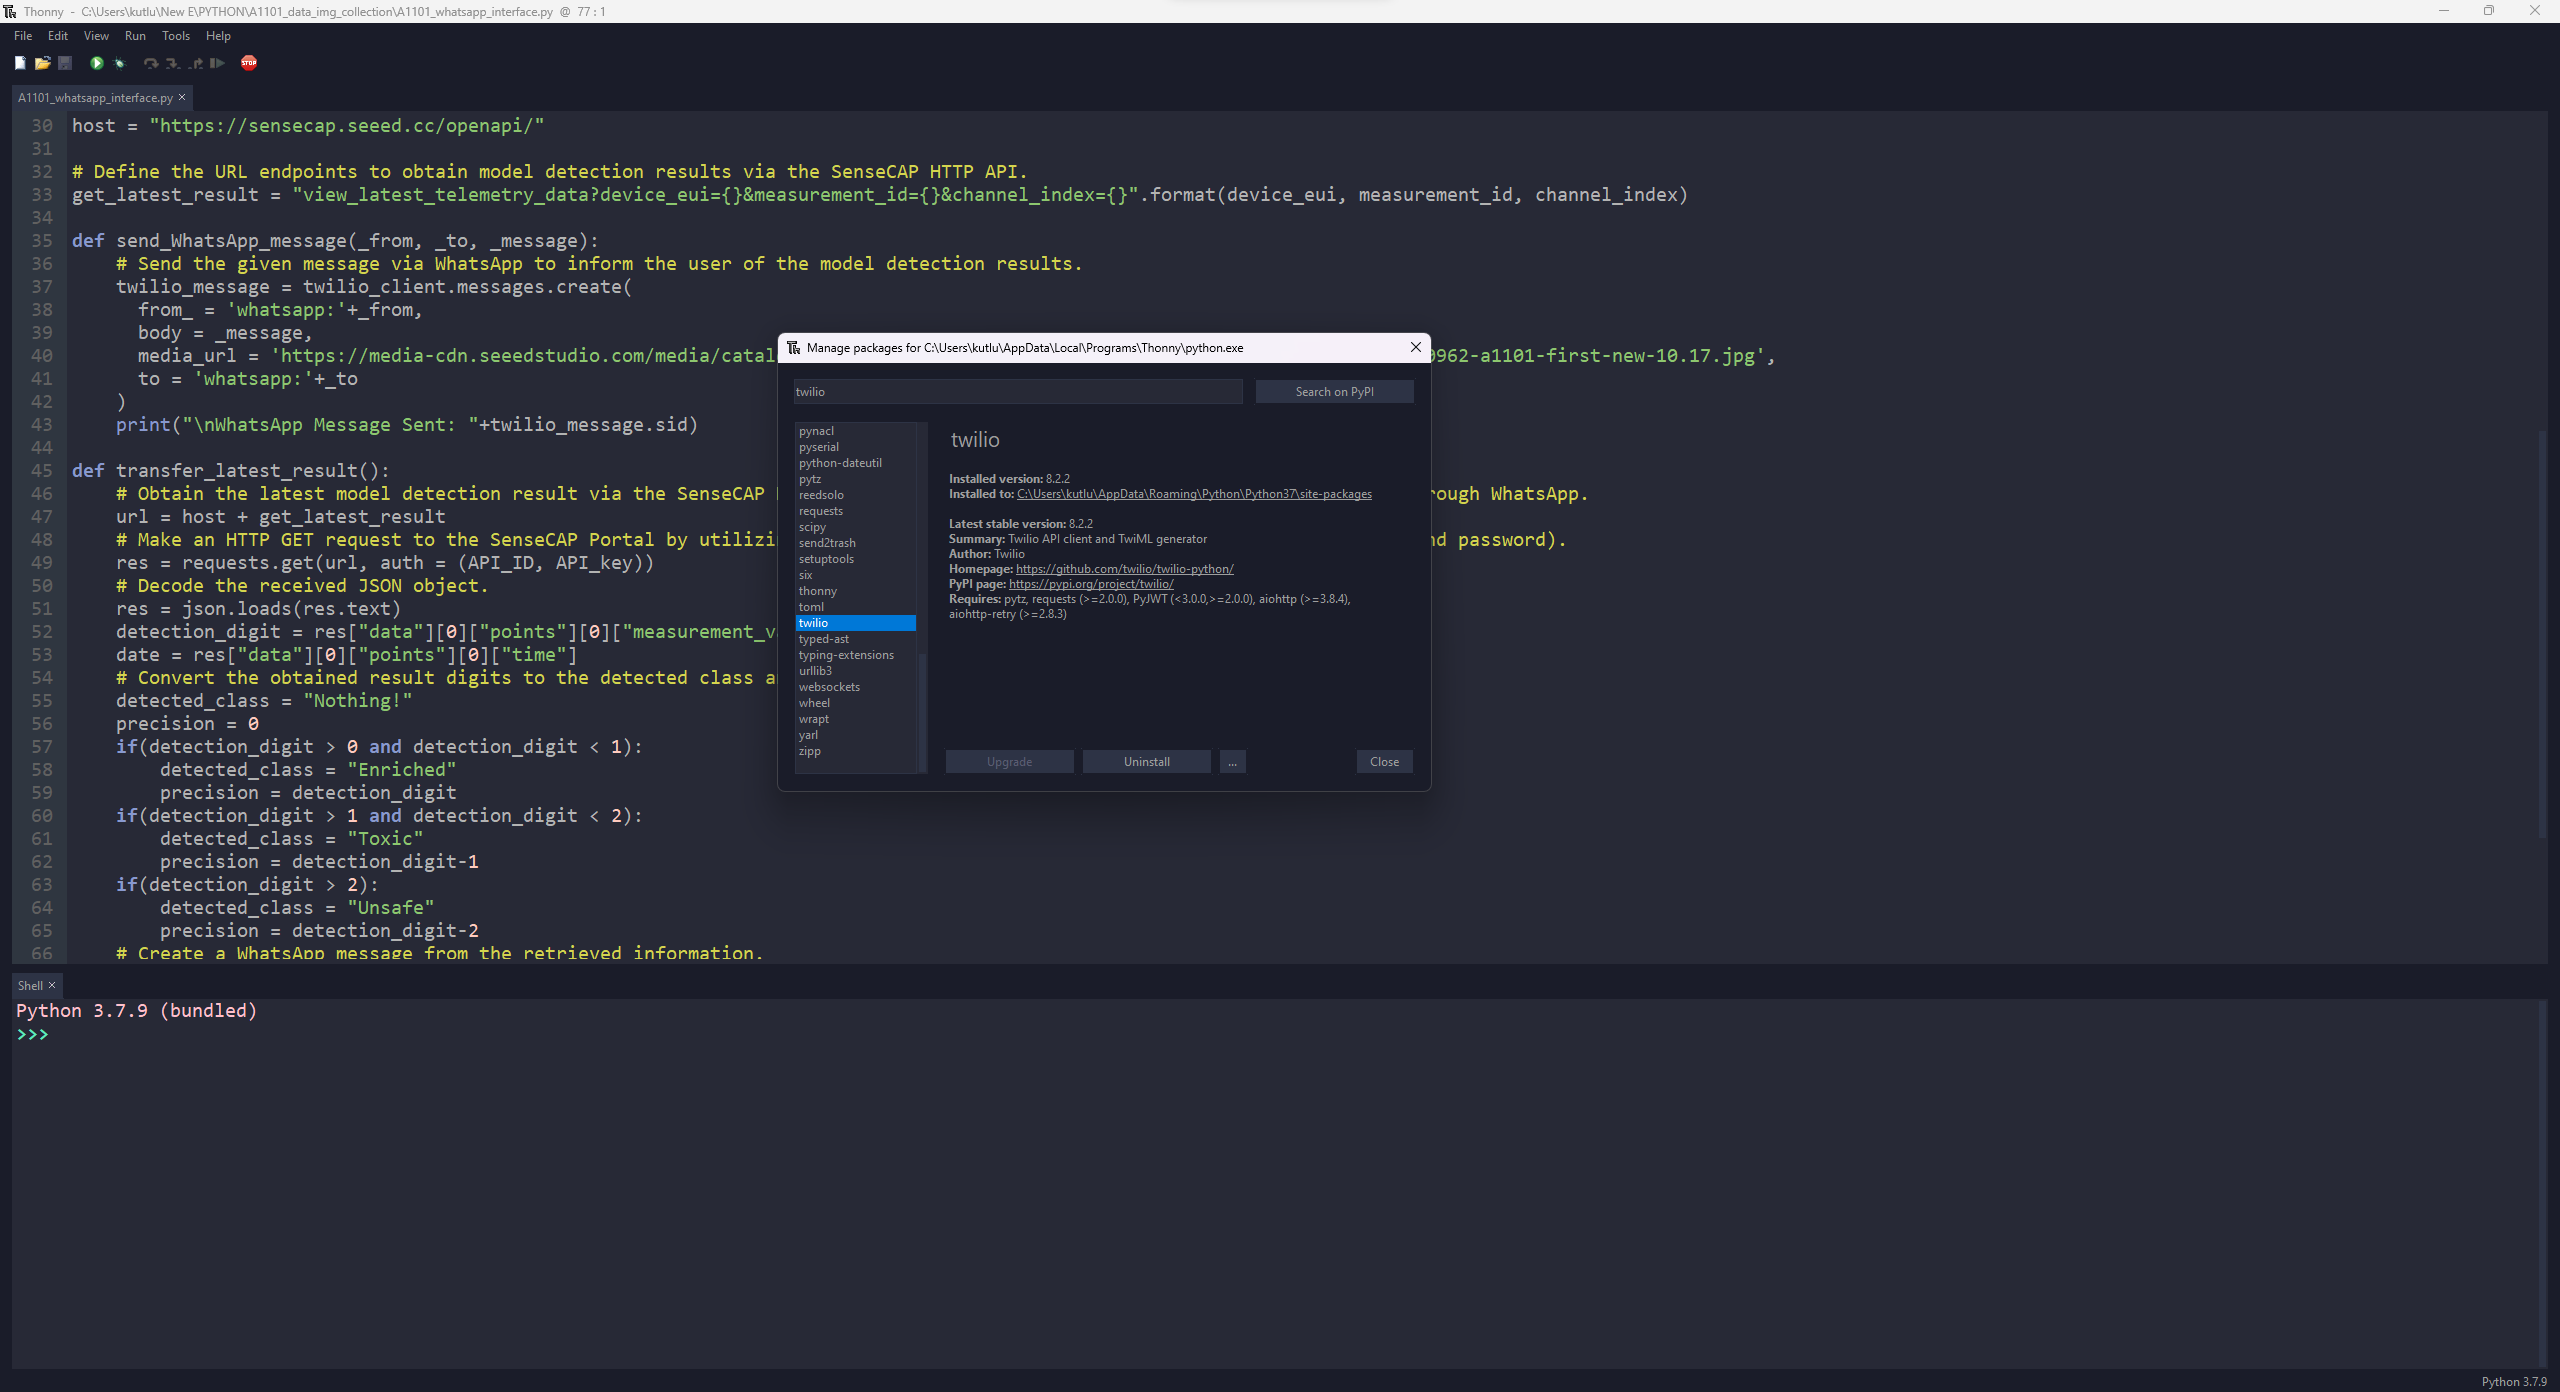
Task: Step into the function call
Action: (x=172, y=63)
